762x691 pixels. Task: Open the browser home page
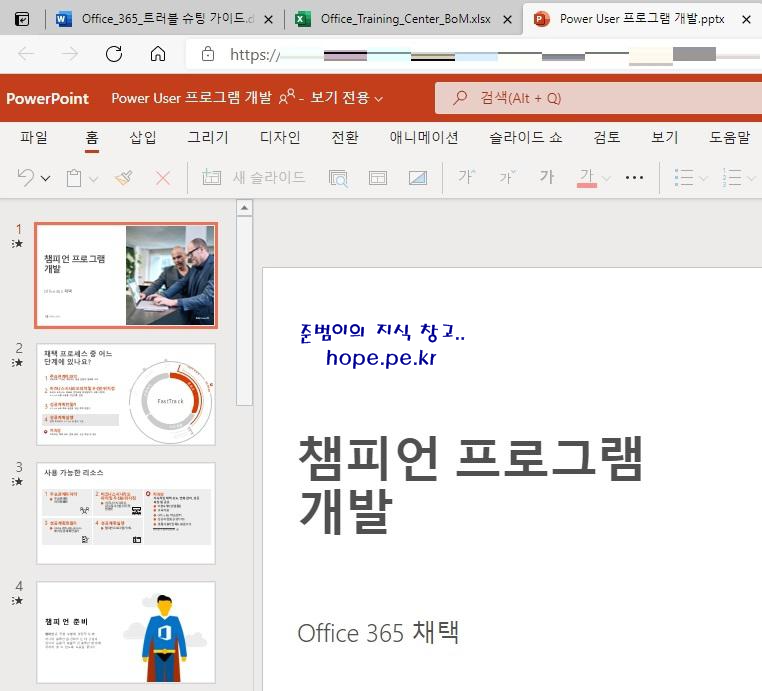[158, 54]
